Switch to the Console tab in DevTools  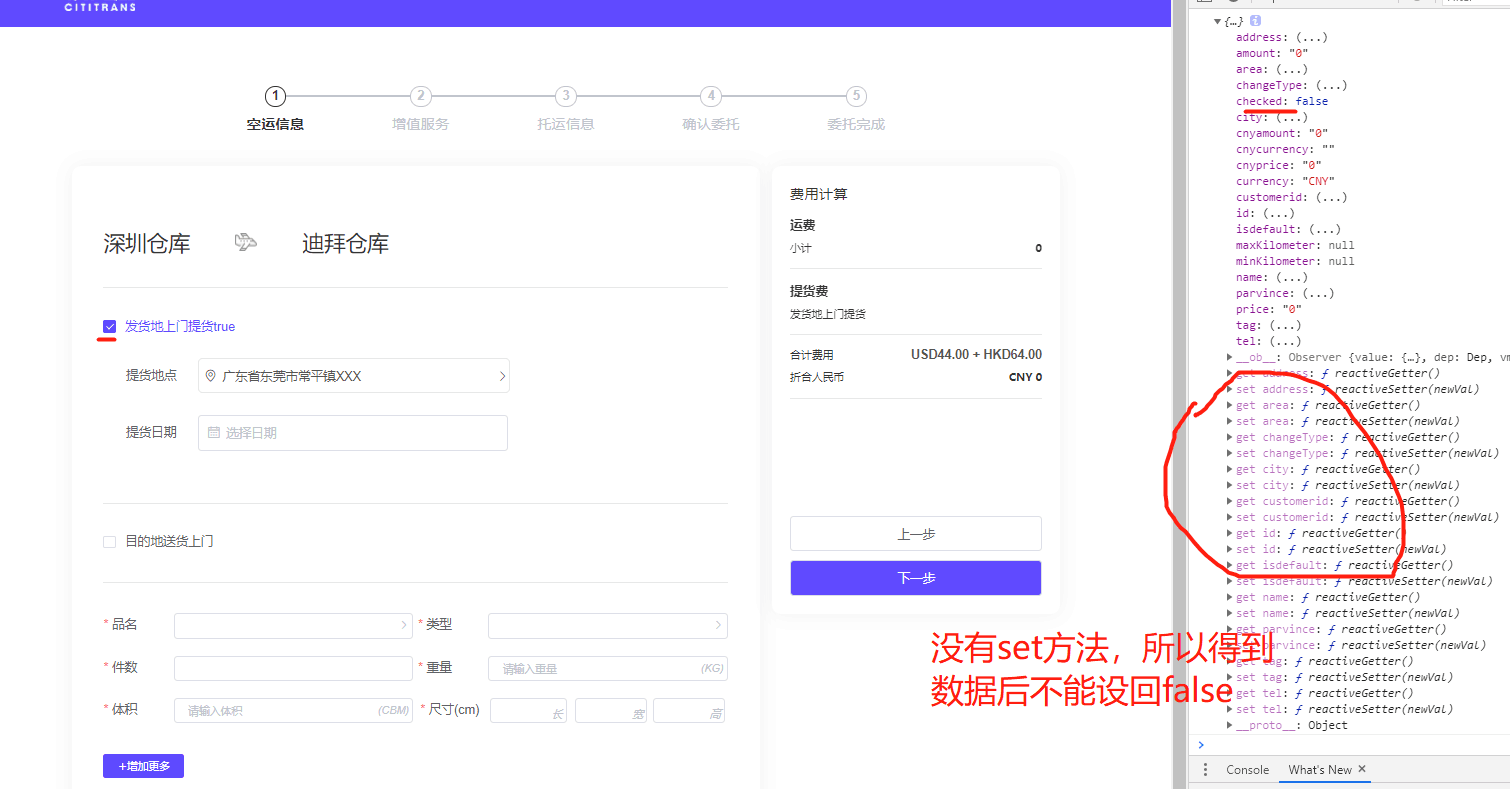click(x=1247, y=769)
